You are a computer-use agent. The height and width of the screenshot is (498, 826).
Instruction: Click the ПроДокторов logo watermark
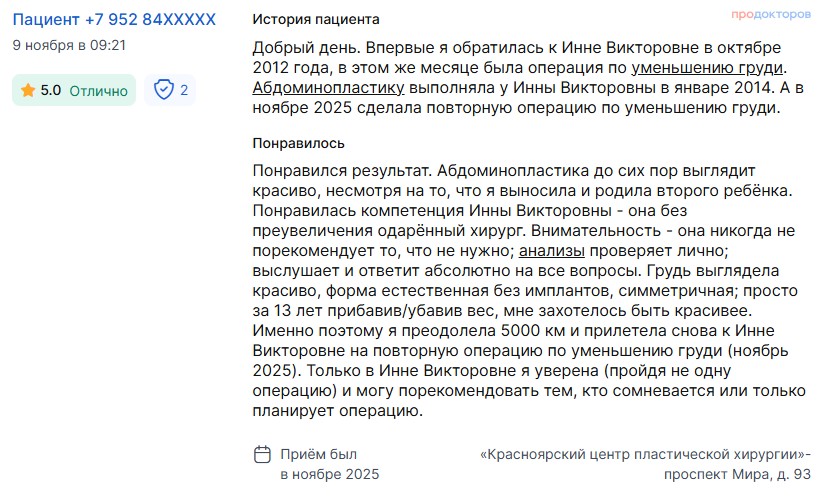coord(769,16)
